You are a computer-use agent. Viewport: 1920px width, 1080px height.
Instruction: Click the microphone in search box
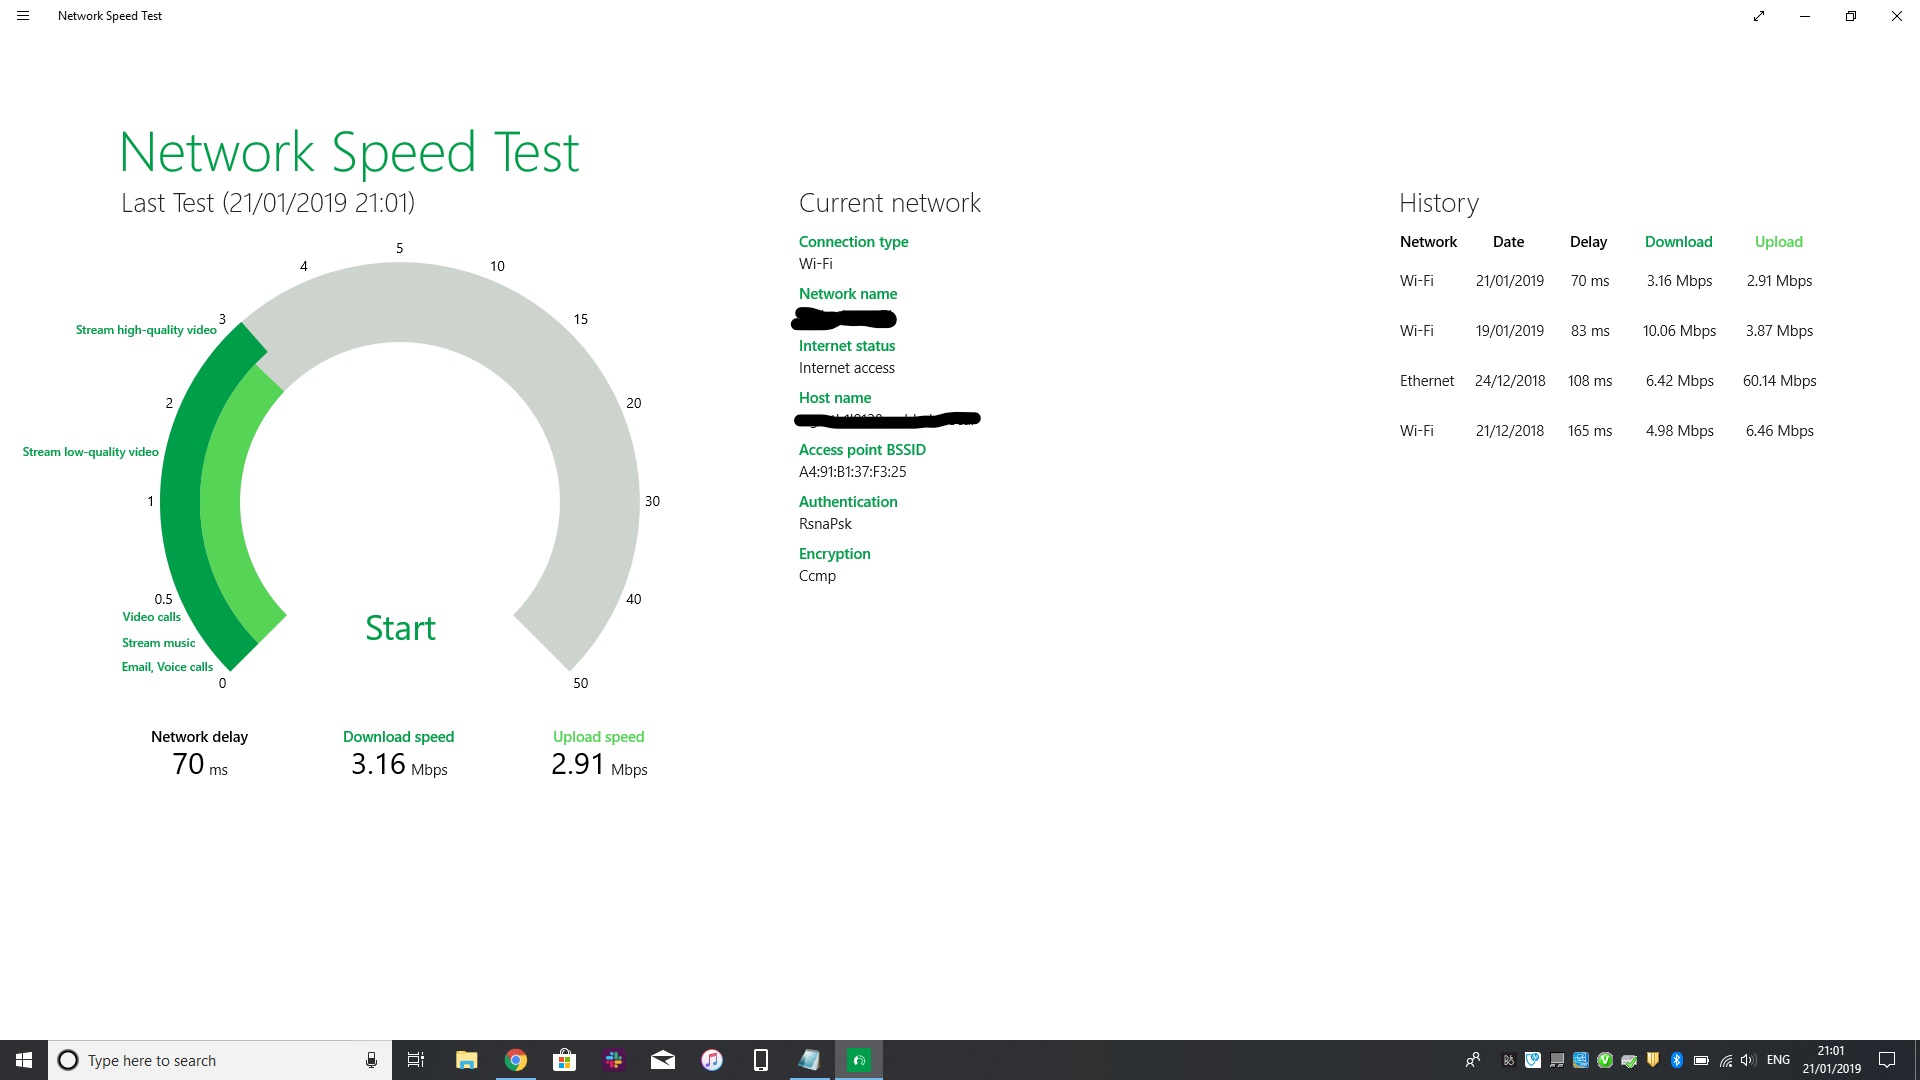pyautogui.click(x=371, y=1060)
